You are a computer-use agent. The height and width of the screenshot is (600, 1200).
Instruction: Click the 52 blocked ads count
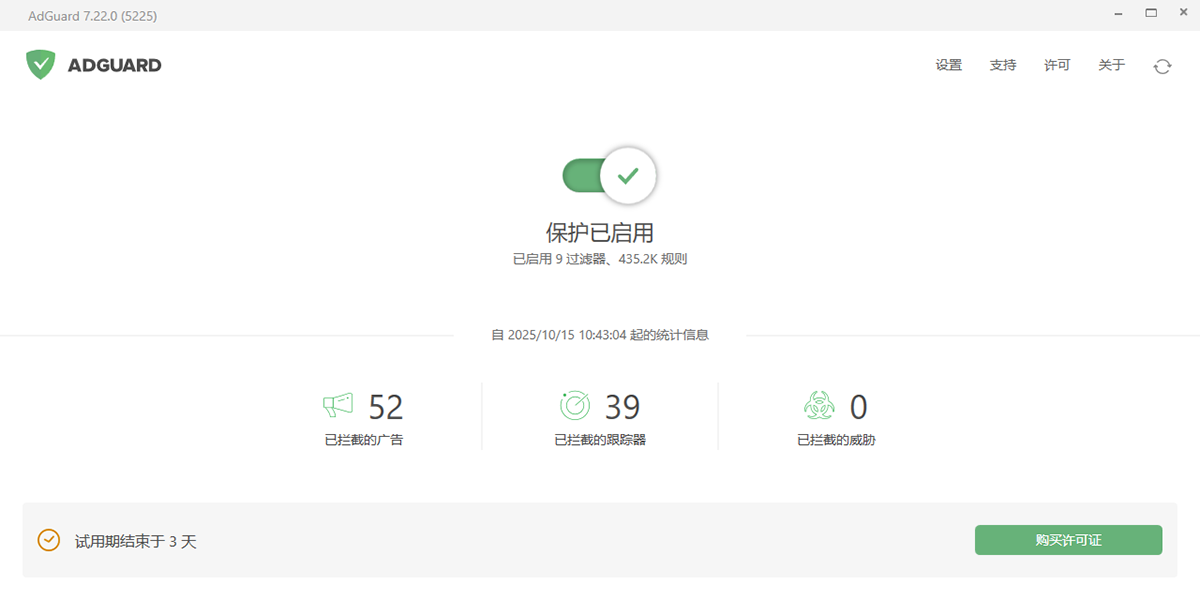[386, 407]
